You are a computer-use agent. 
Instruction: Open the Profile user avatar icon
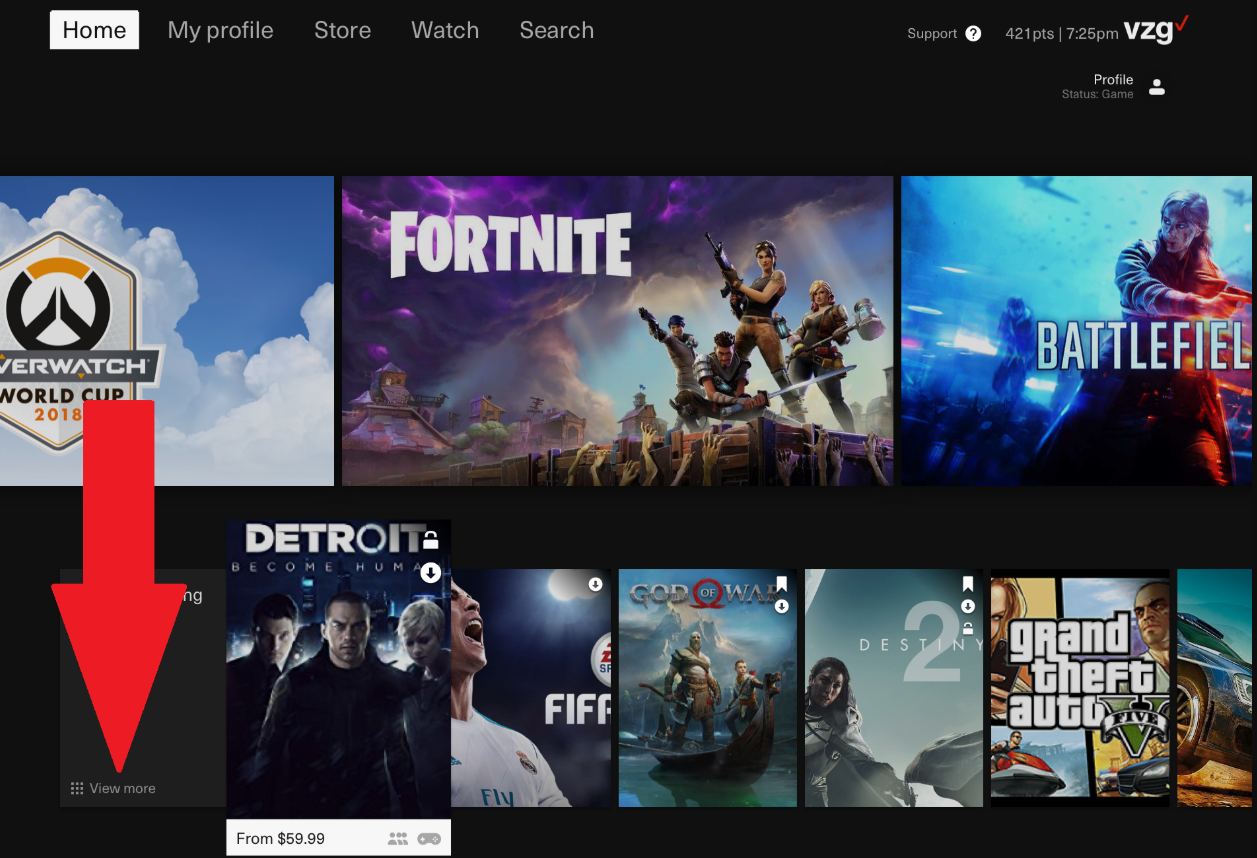tap(1157, 87)
